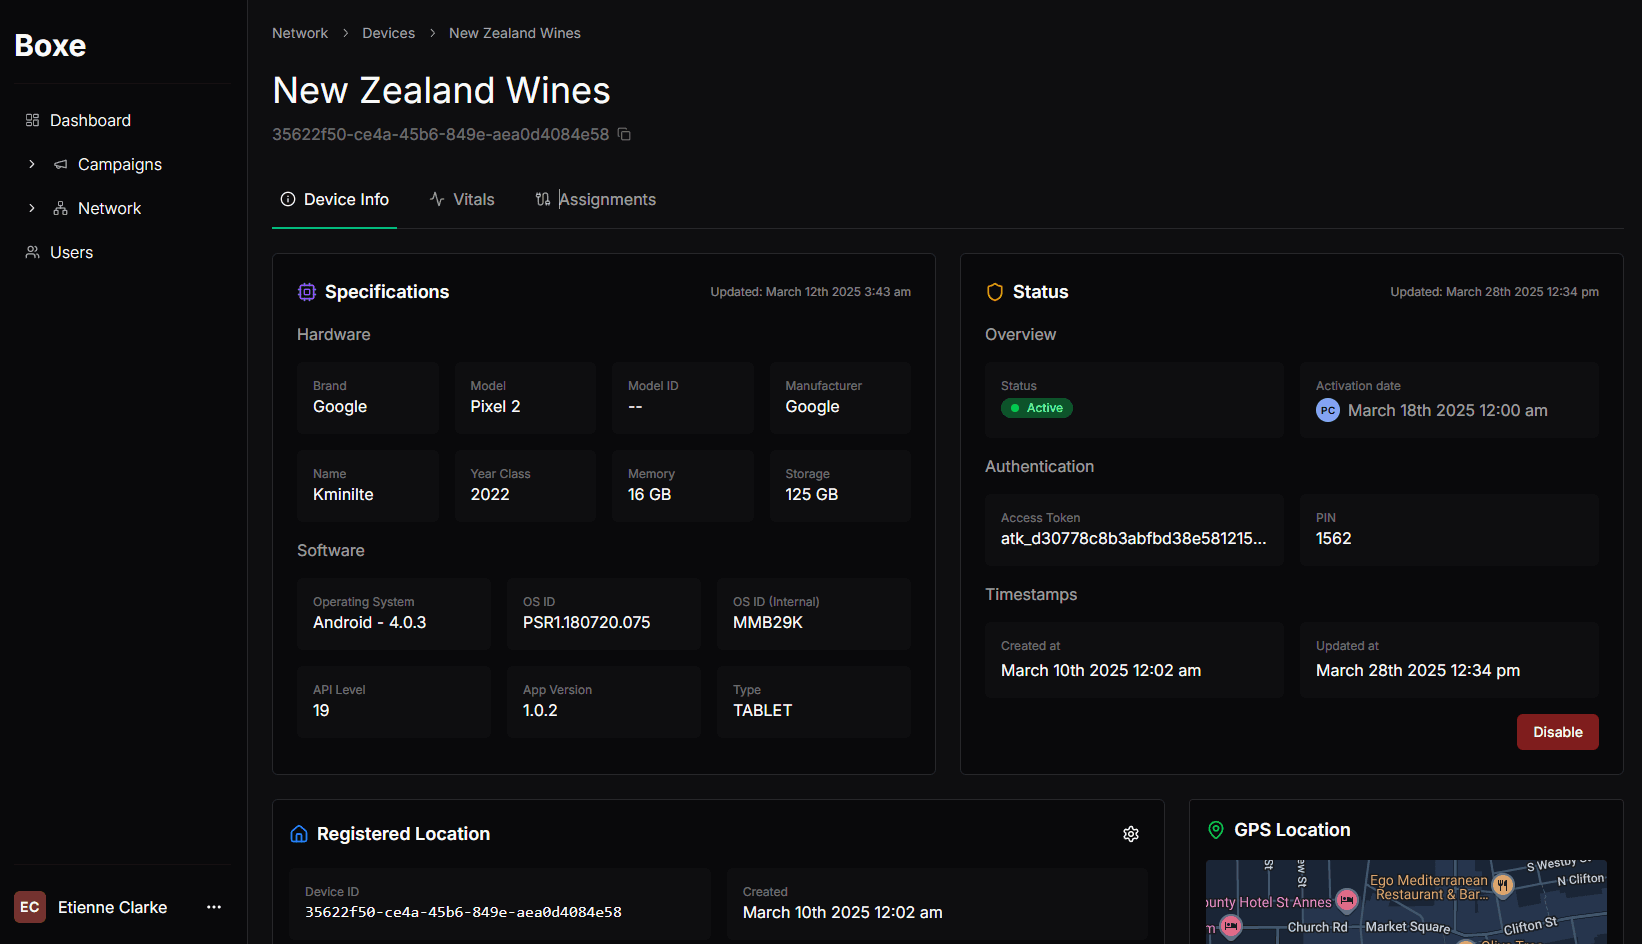Screen dimensions: 1642x944
Task: Open Registered Location settings gear
Action: coord(1131,834)
